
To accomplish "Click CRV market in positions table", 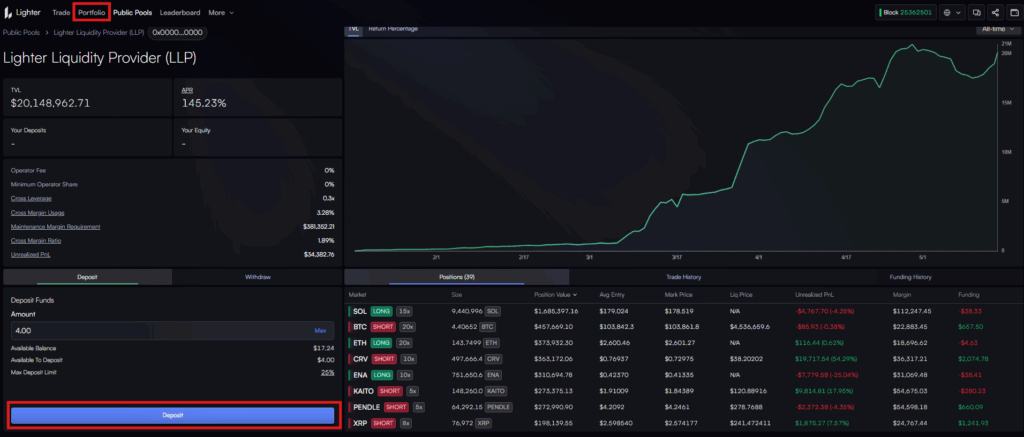I will tap(360, 359).
